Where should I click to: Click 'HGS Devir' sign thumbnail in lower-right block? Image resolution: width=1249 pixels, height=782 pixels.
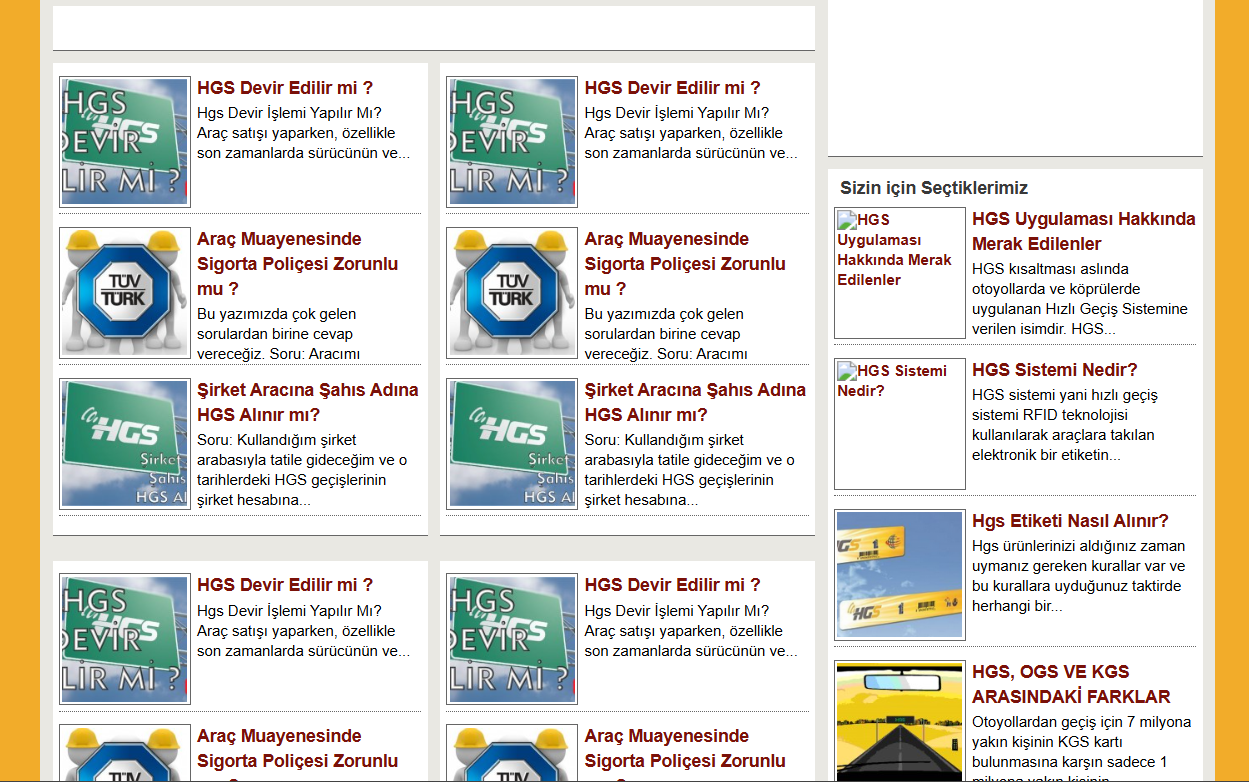pos(512,639)
